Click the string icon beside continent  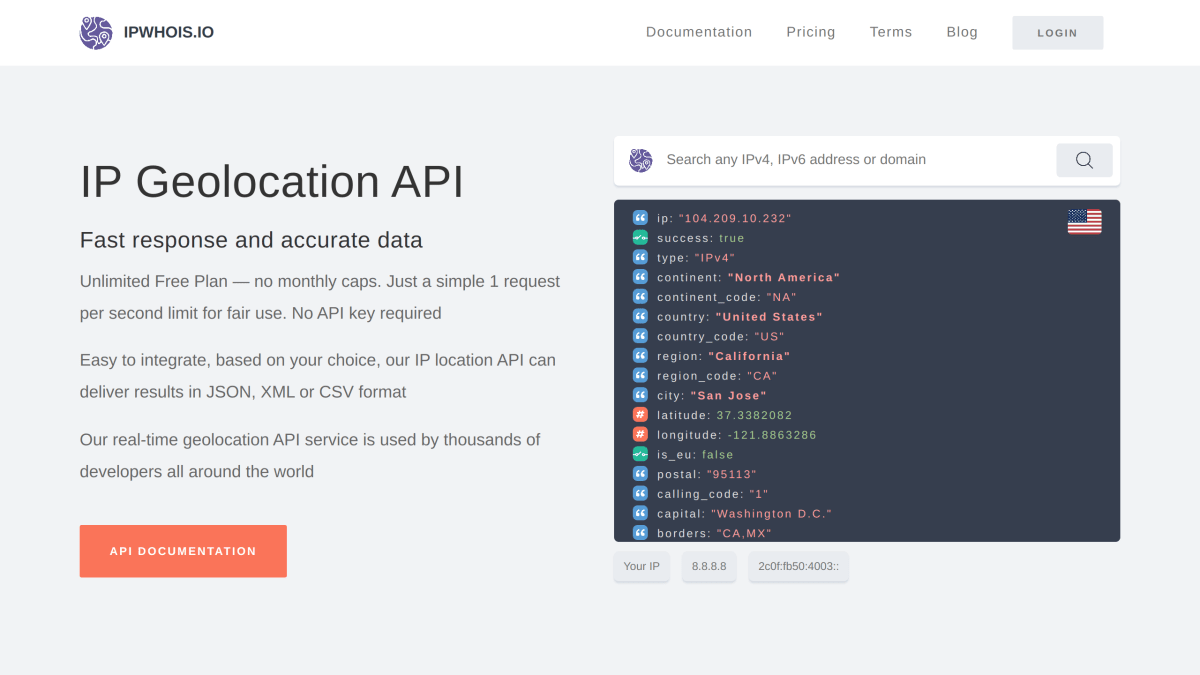640,277
